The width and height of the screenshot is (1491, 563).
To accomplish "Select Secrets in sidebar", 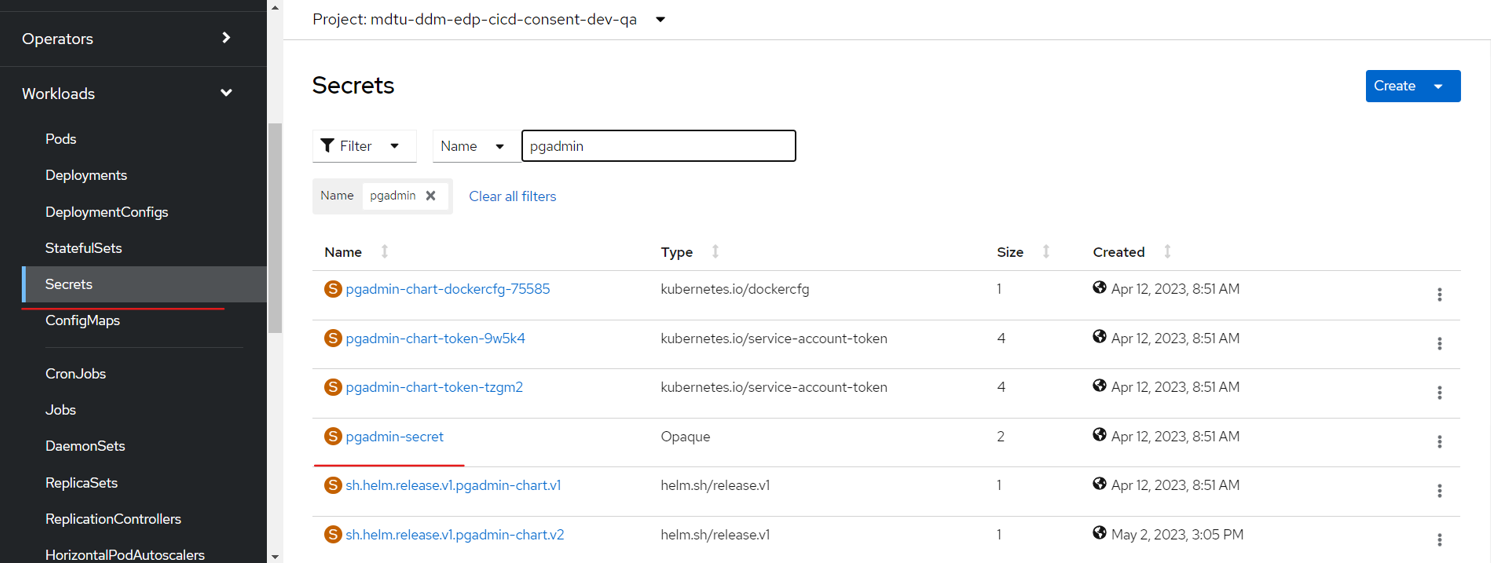I will (x=144, y=284).
